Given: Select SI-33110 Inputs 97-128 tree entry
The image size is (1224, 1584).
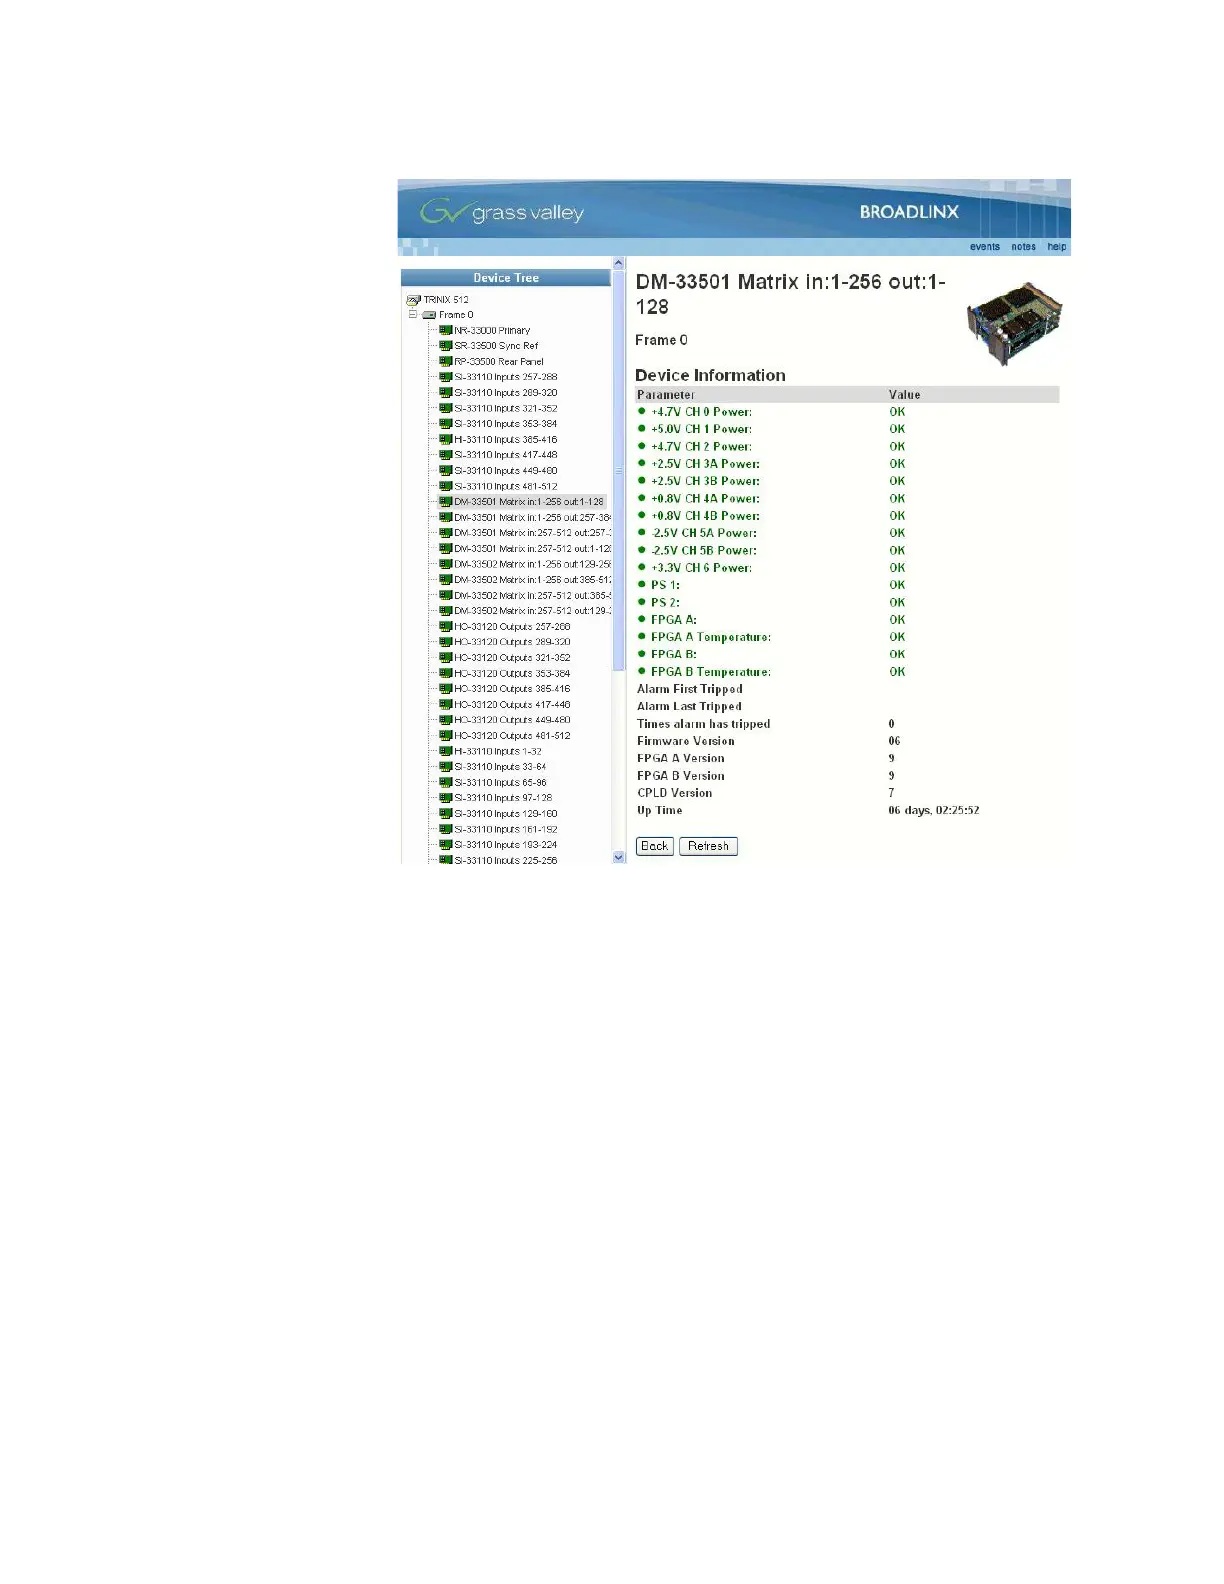Looking at the screenshot, I should [x=503, y=798].
